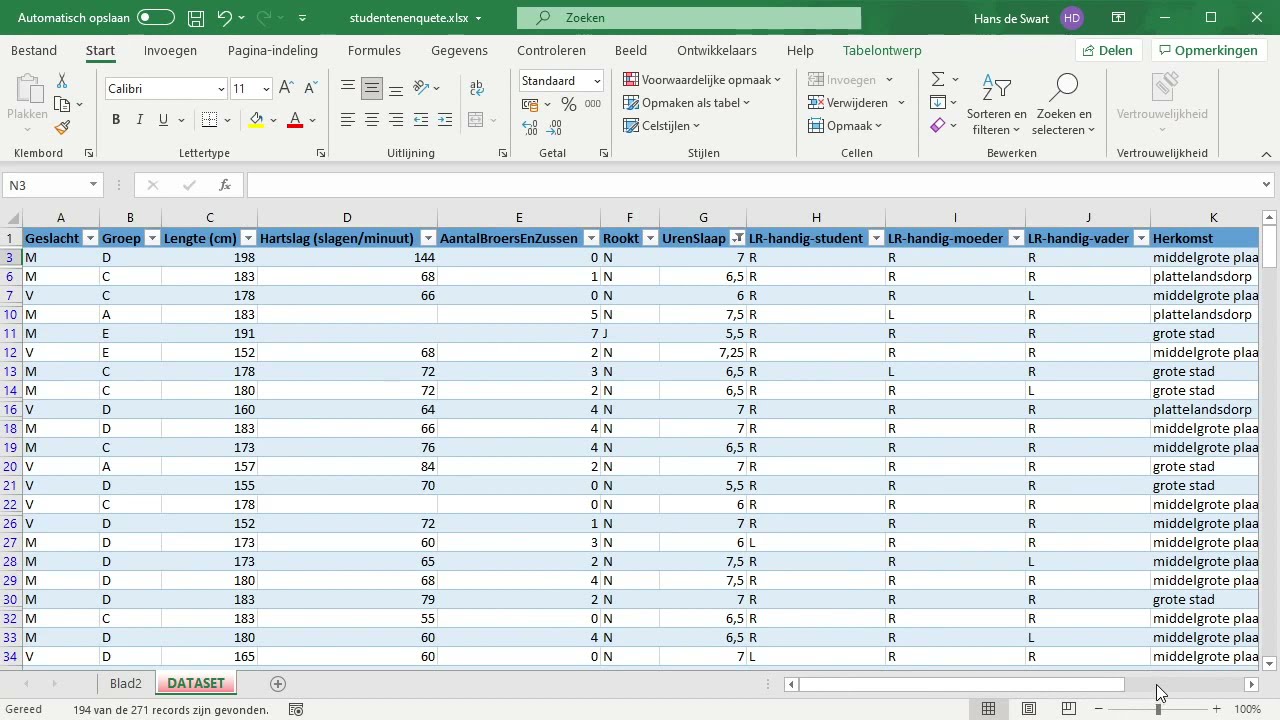Click the Cut scissors icon

point(62,81)
